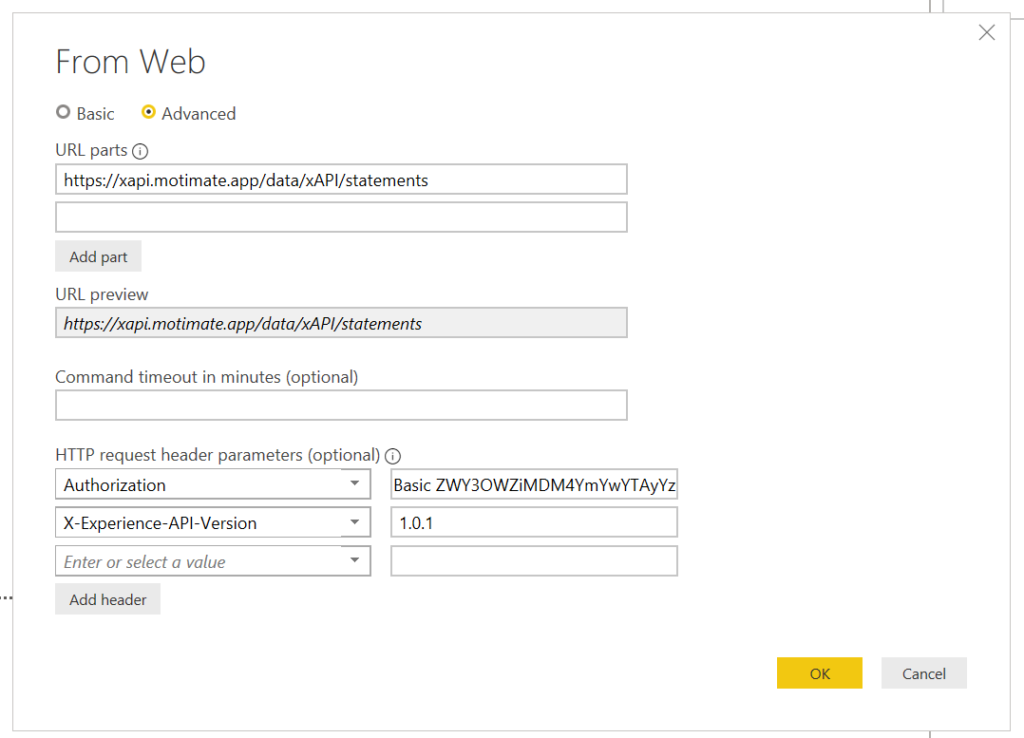Click the empty third header value field
Screen dimensions: 1024x738
(534, 561)
